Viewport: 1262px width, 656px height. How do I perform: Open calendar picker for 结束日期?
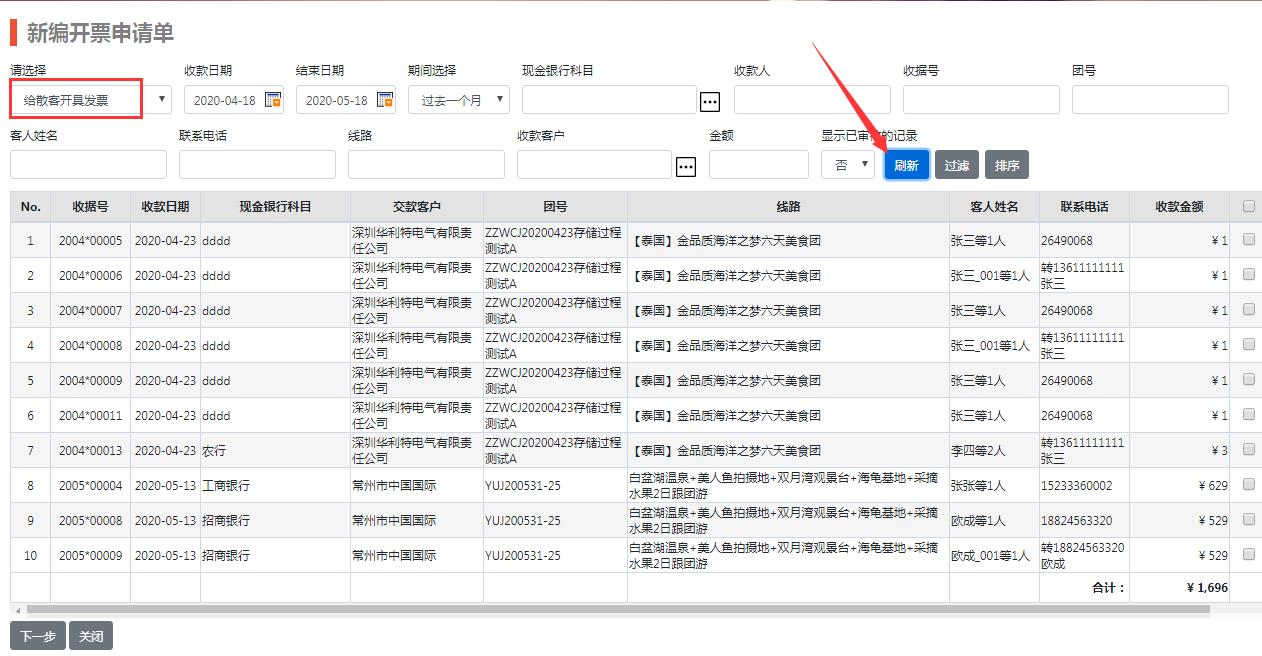tap(385, 100)
